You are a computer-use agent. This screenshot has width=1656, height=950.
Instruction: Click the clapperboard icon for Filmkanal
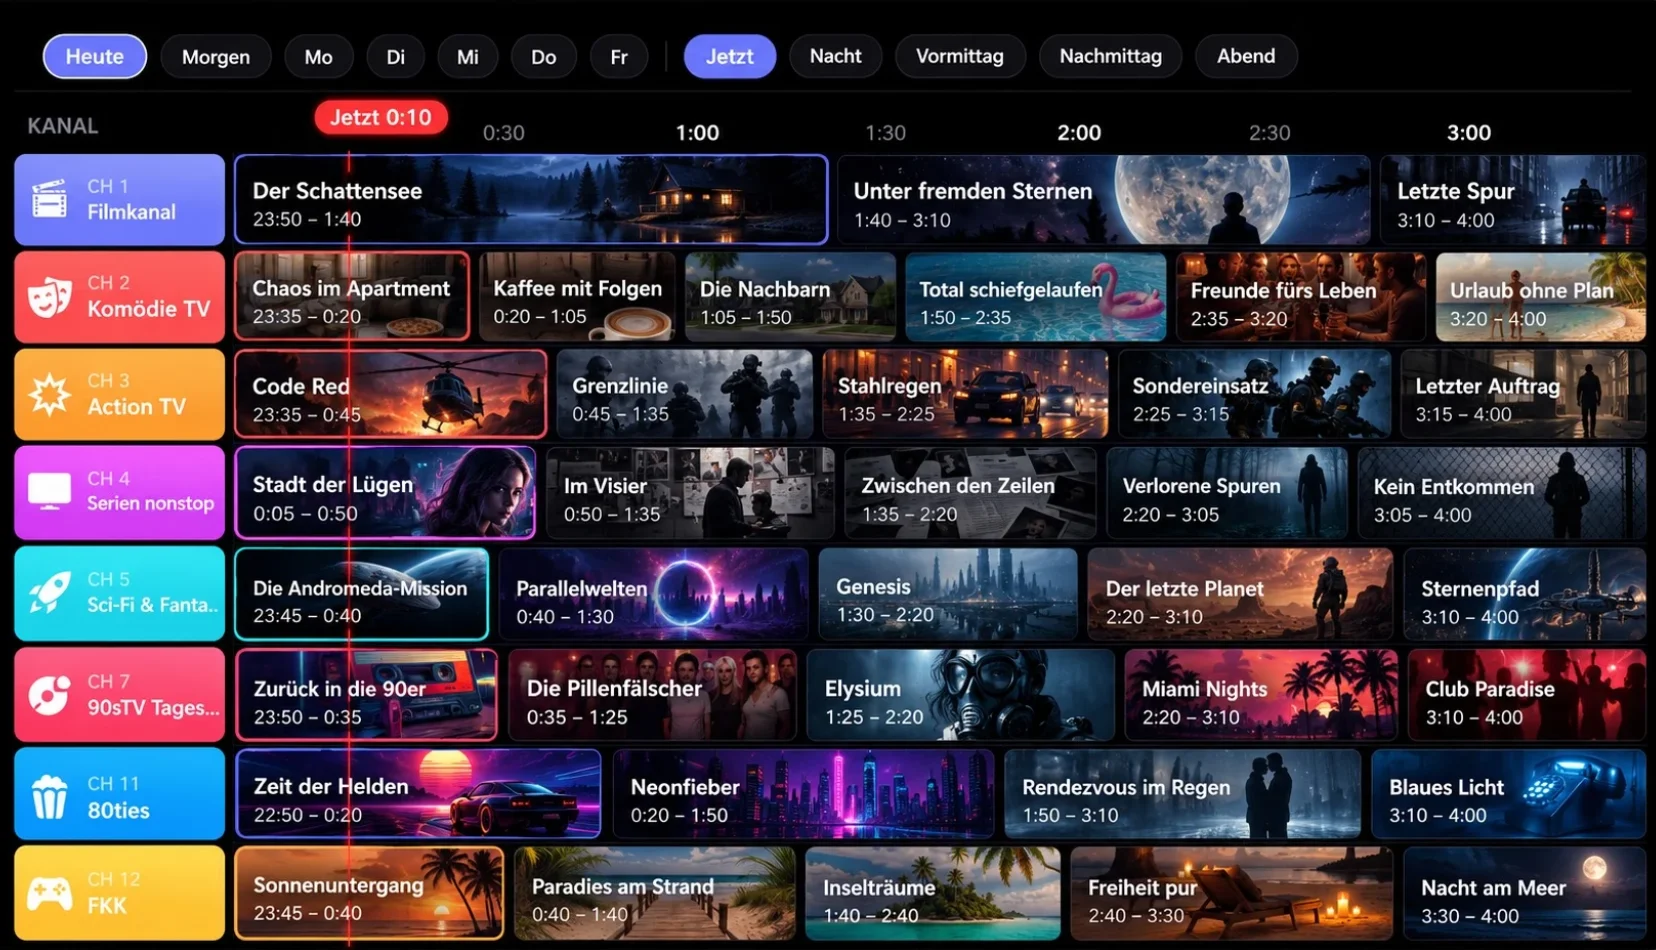[x=50, y=199]
